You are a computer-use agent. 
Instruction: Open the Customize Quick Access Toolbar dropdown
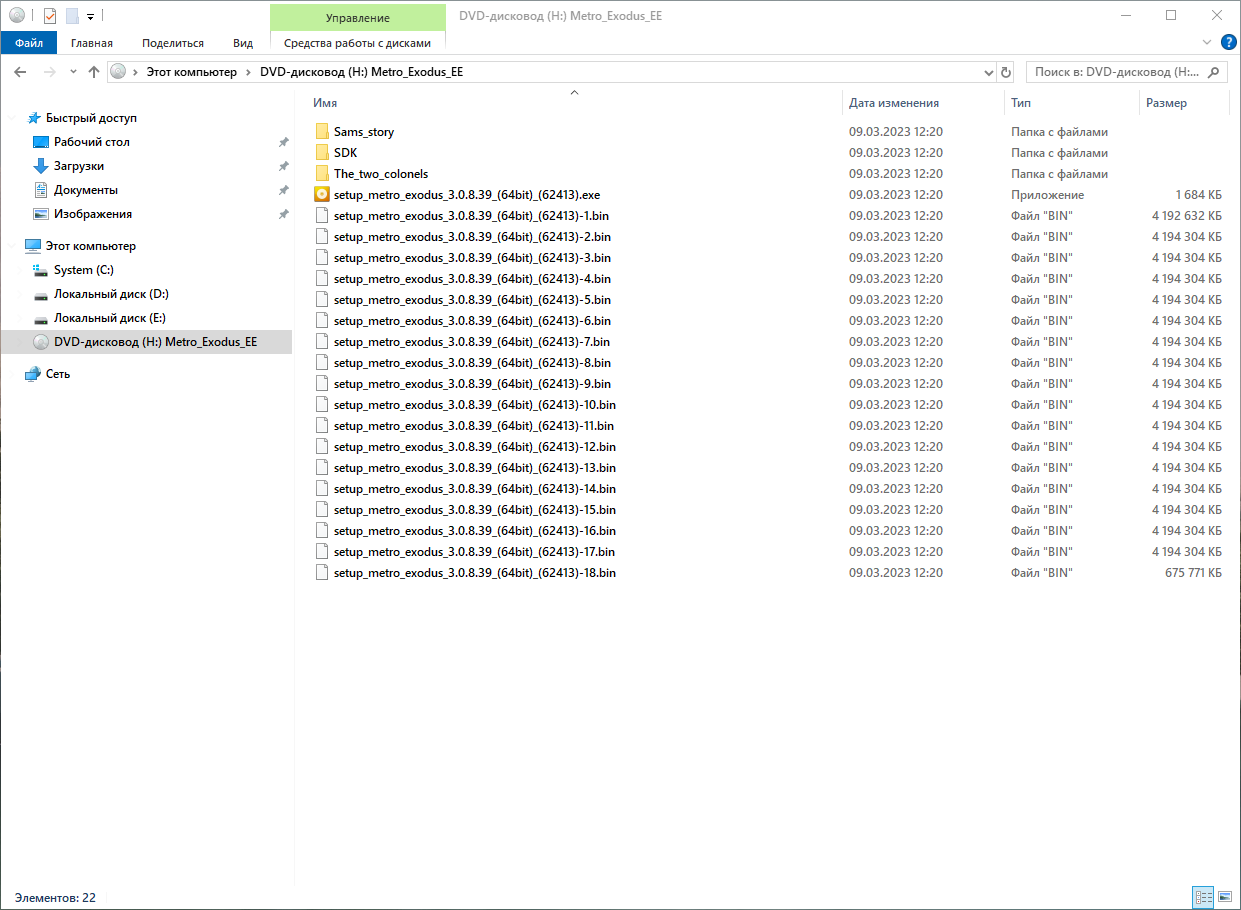[x=90, y=17]
